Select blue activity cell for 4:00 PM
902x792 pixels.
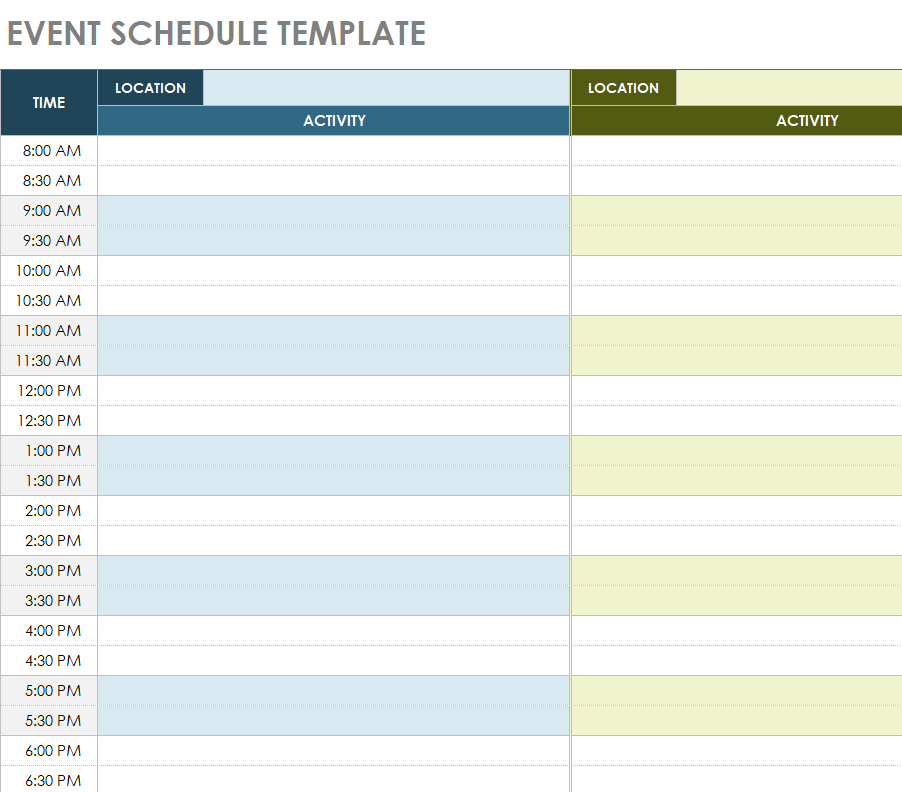[334, 631]
